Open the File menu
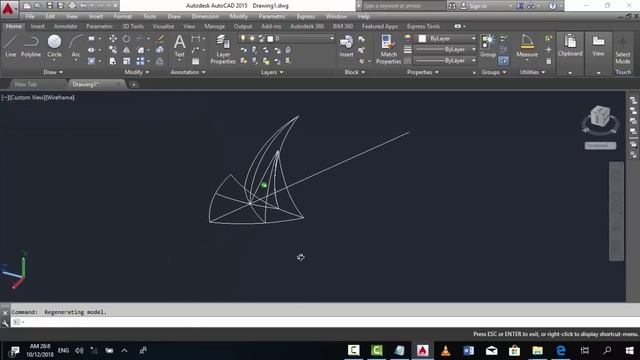The width and height of the screenshot is (640, 360). (30, 16)
